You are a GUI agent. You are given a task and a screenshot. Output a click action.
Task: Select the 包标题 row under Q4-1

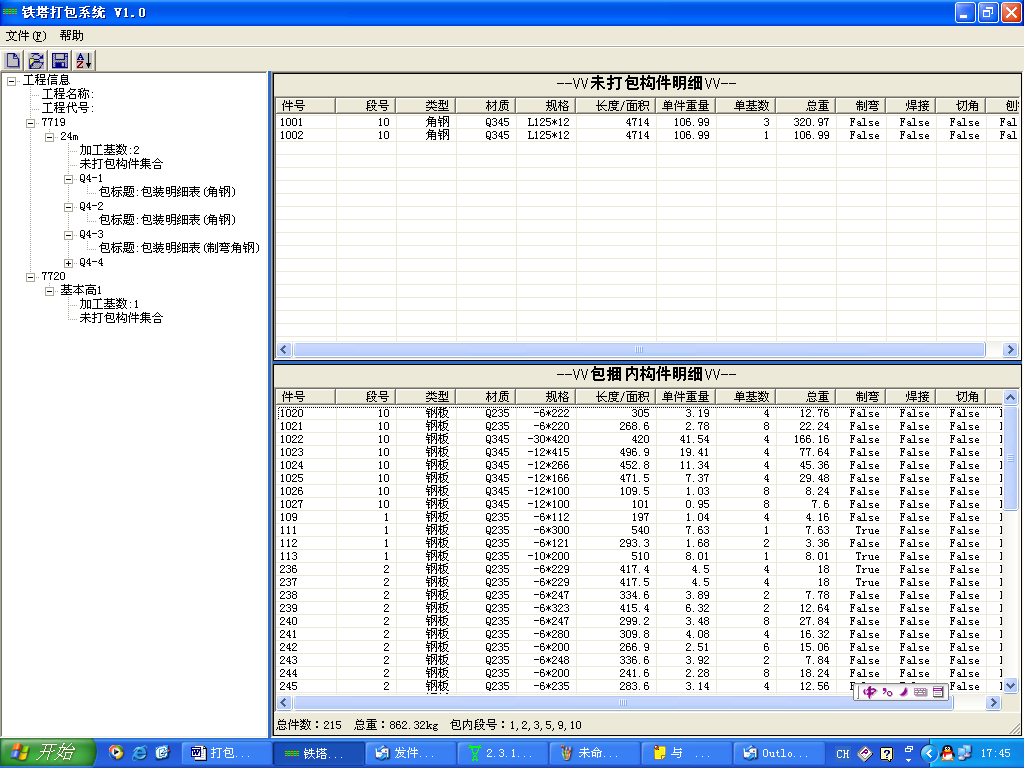[x=167, y=192]
